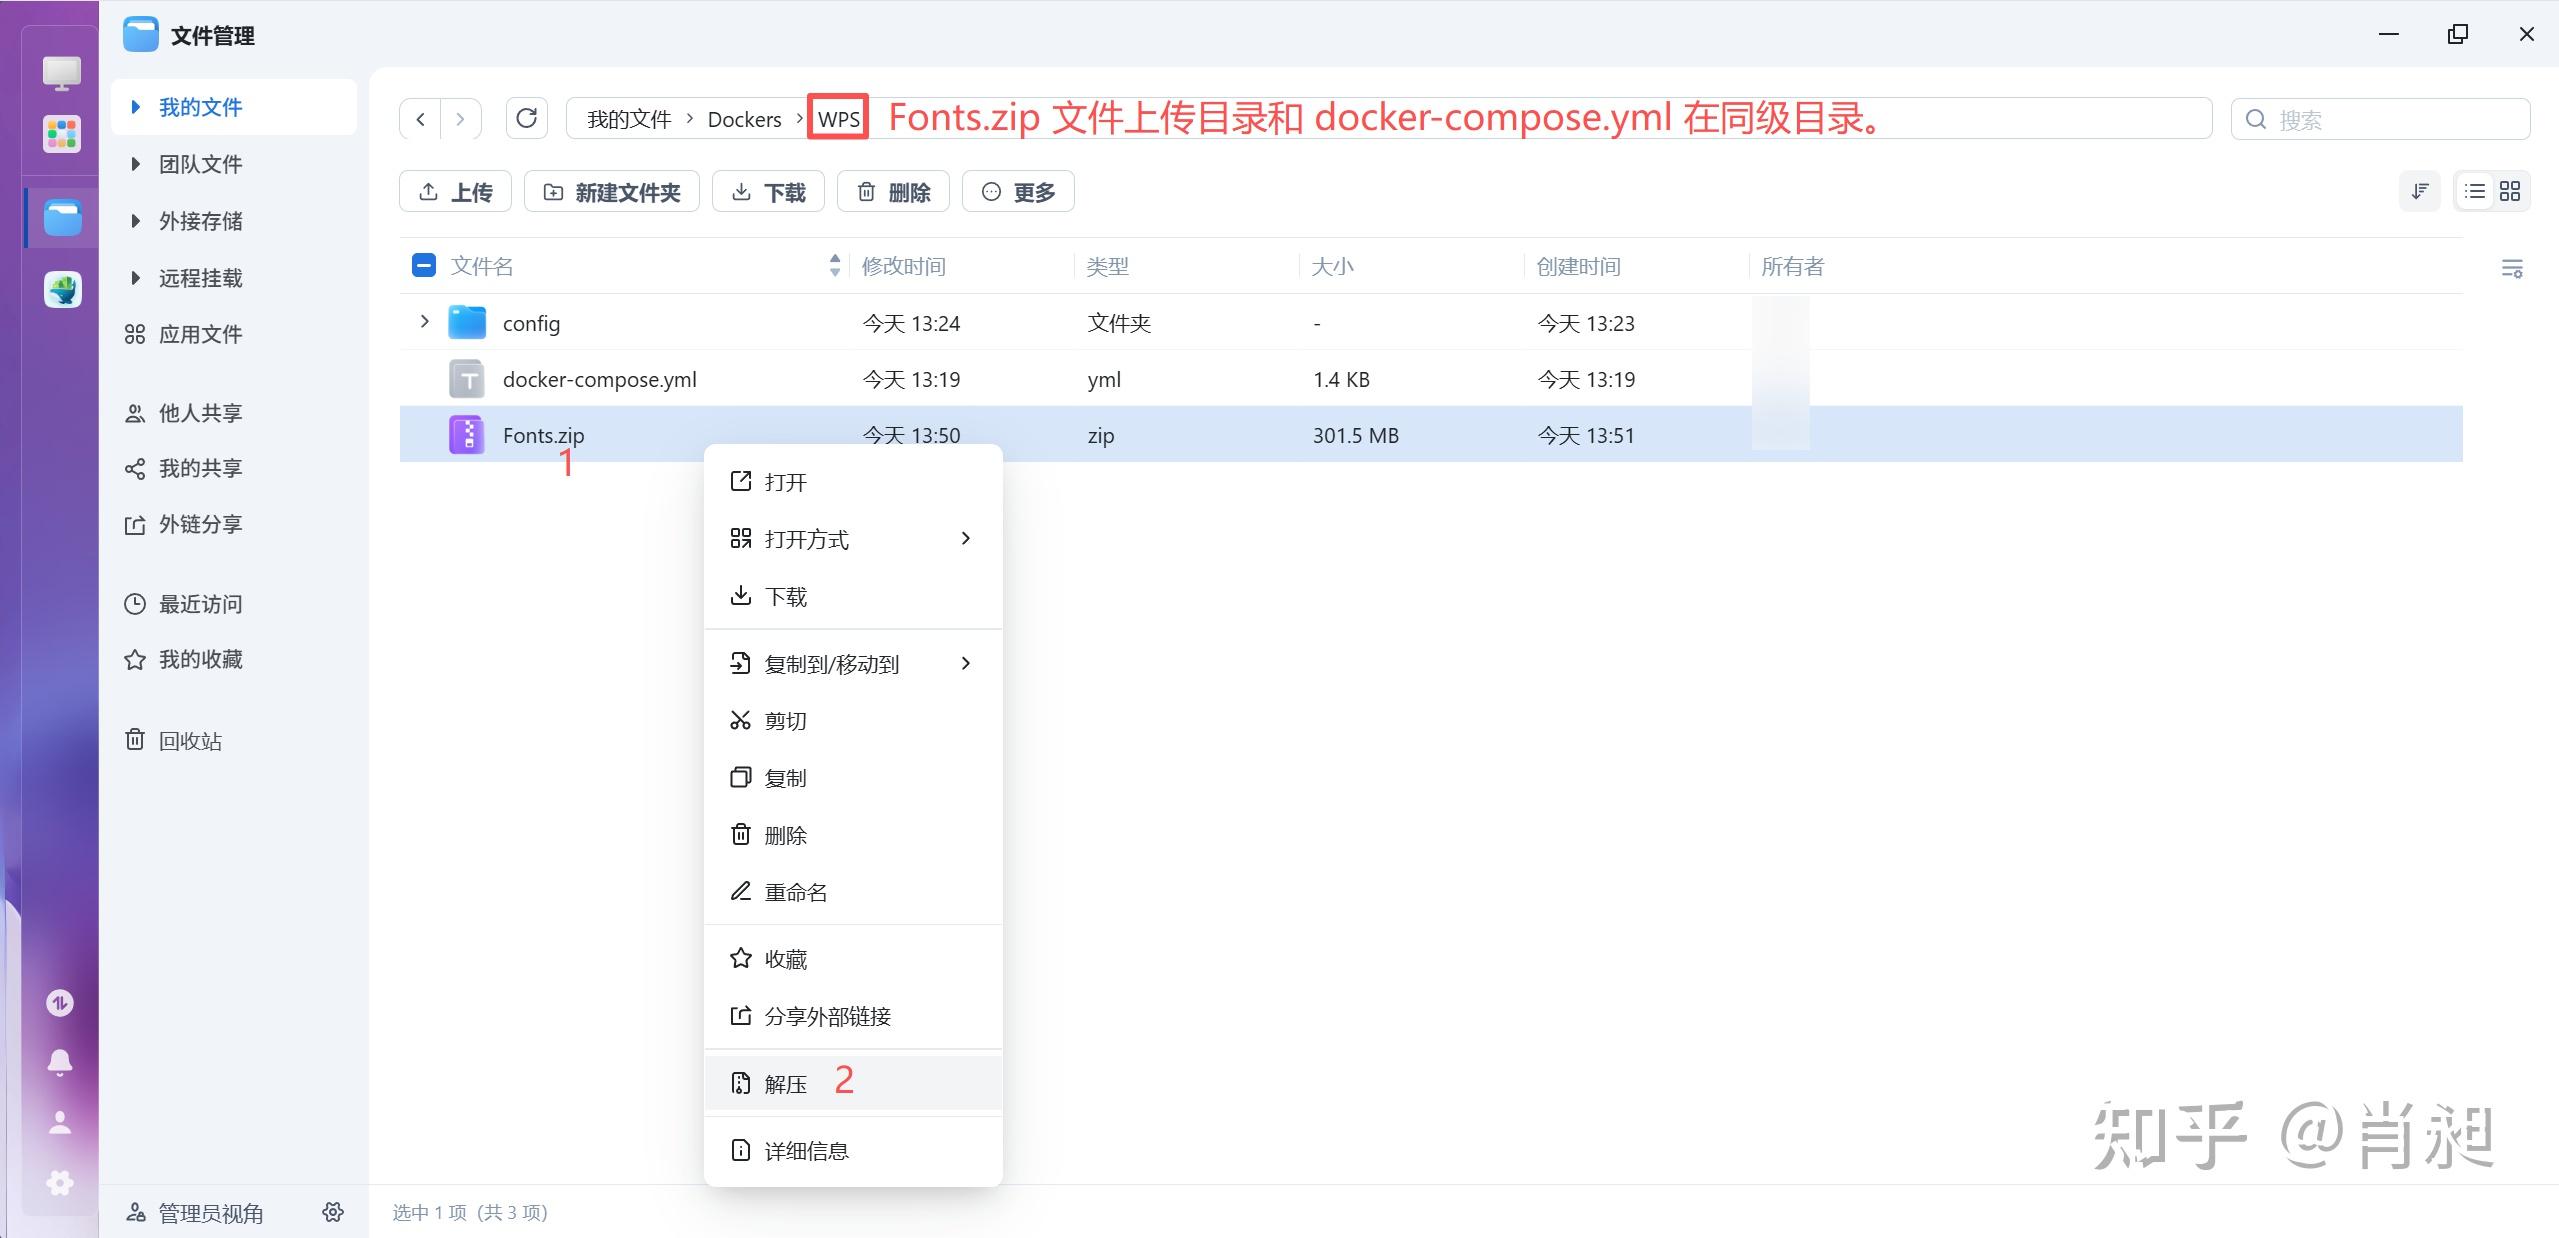Open the sort order options

[x=2419, y=190]
